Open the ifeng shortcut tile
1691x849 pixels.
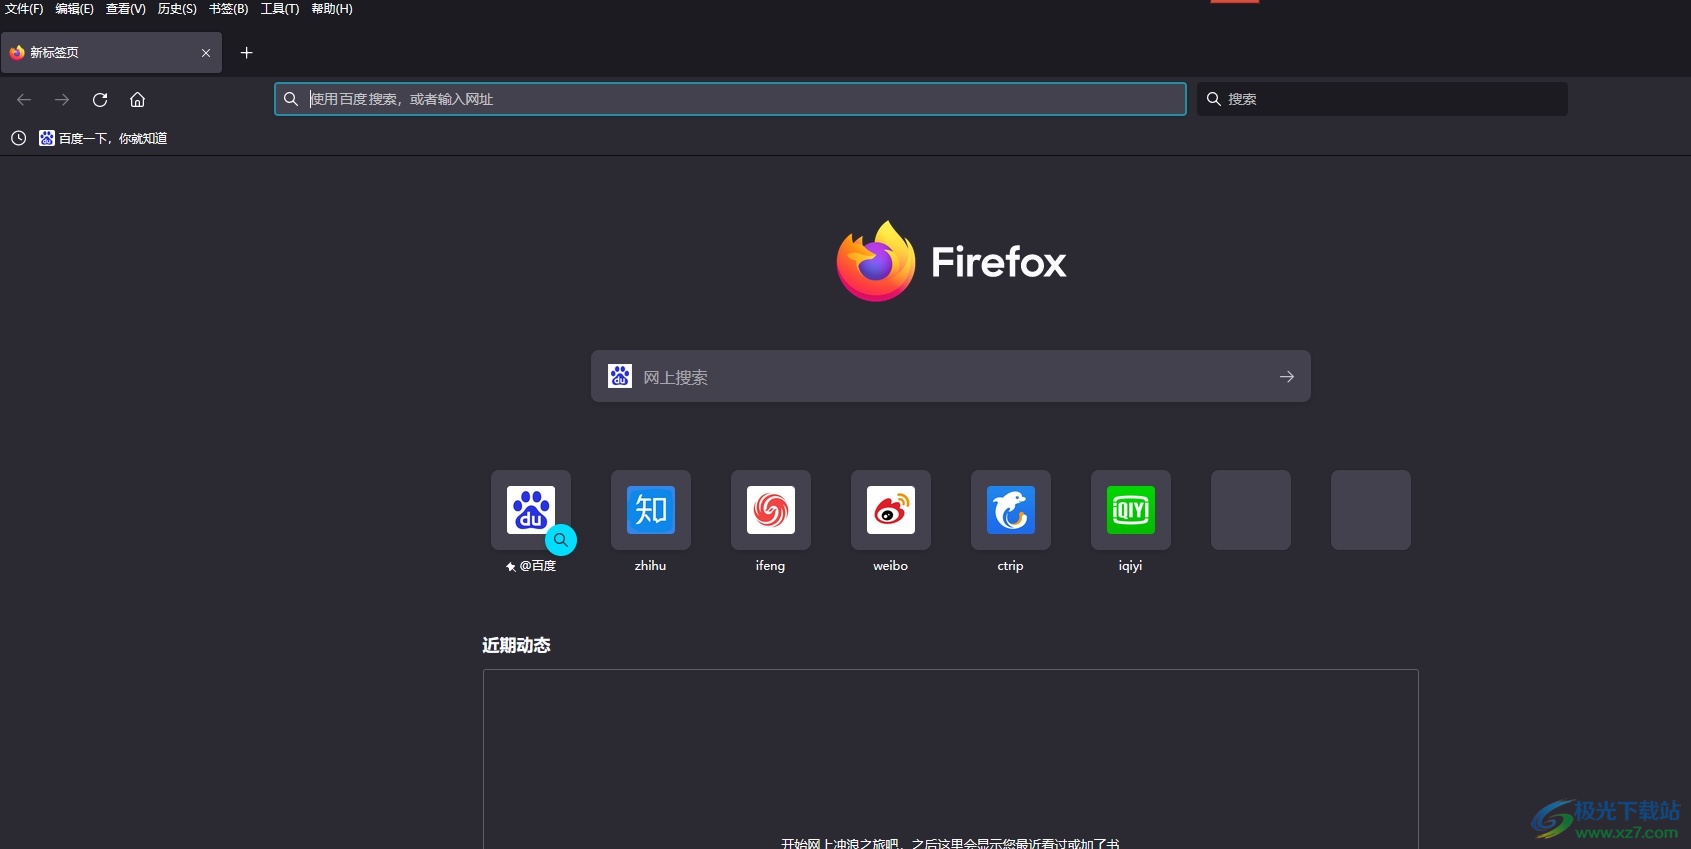771,510
